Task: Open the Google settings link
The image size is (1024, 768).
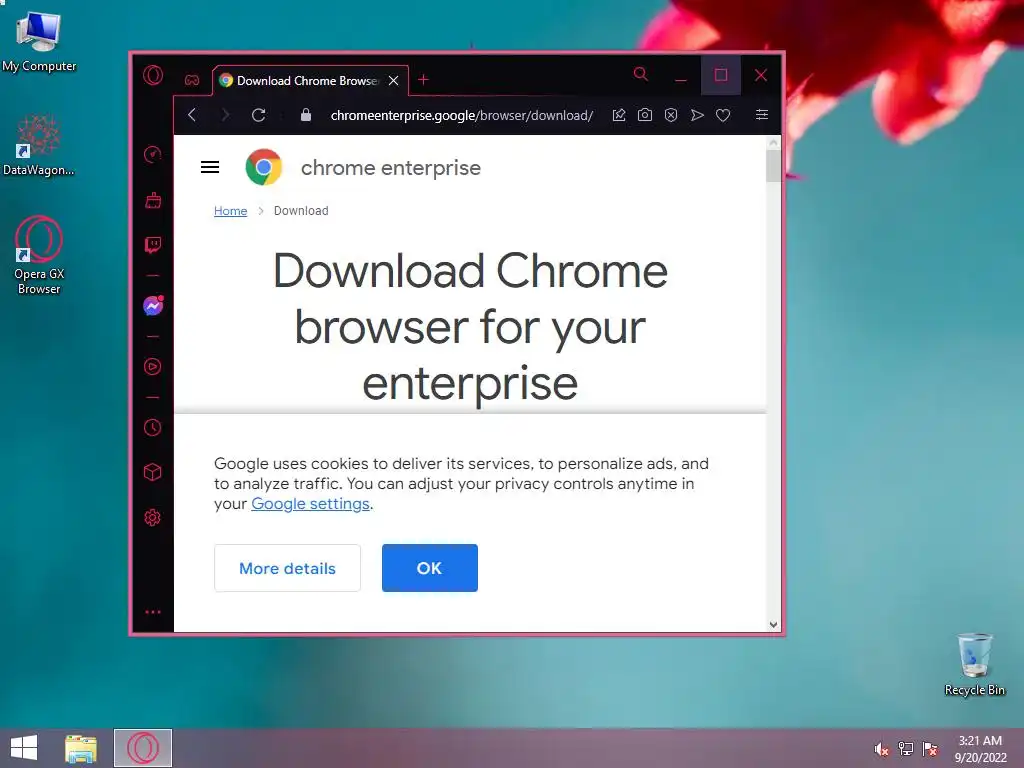Action: coord(310,504)
